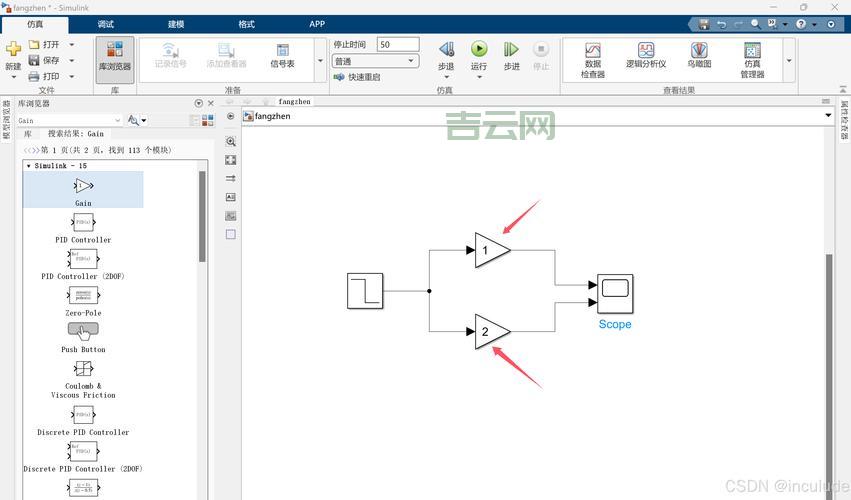Run the simulation with the green play button
Image resolution: width=851 pixels, height=500 pixels.
479,49
